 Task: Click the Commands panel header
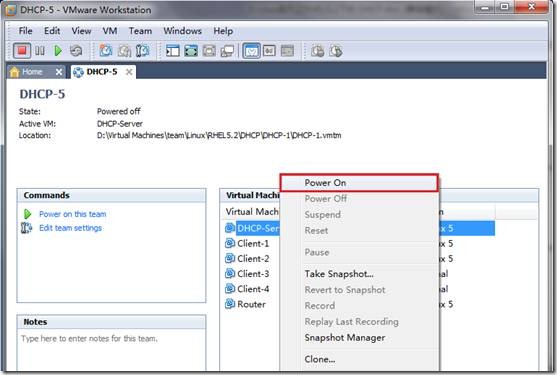(111, 196)
